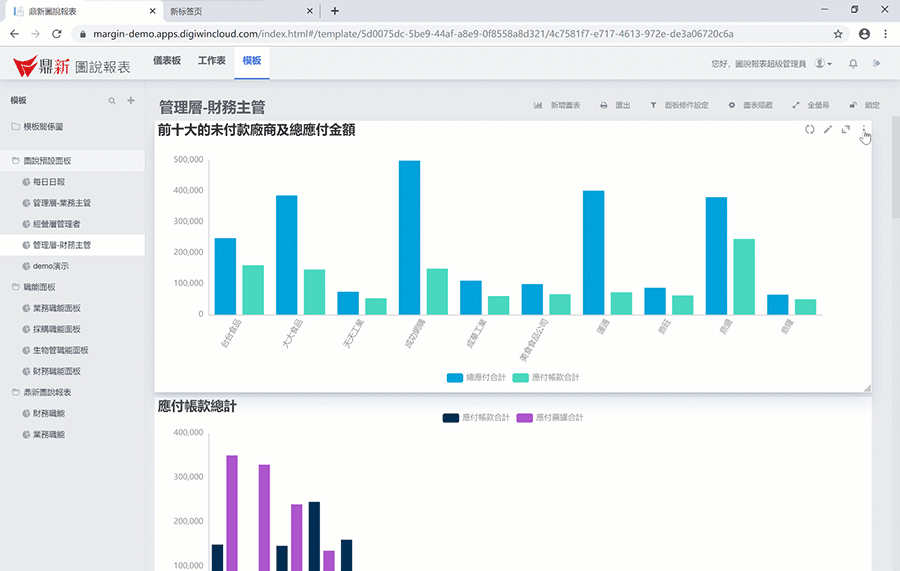Click the plus icon to add a template
900x571 pixels.
(x=131, y=101)
